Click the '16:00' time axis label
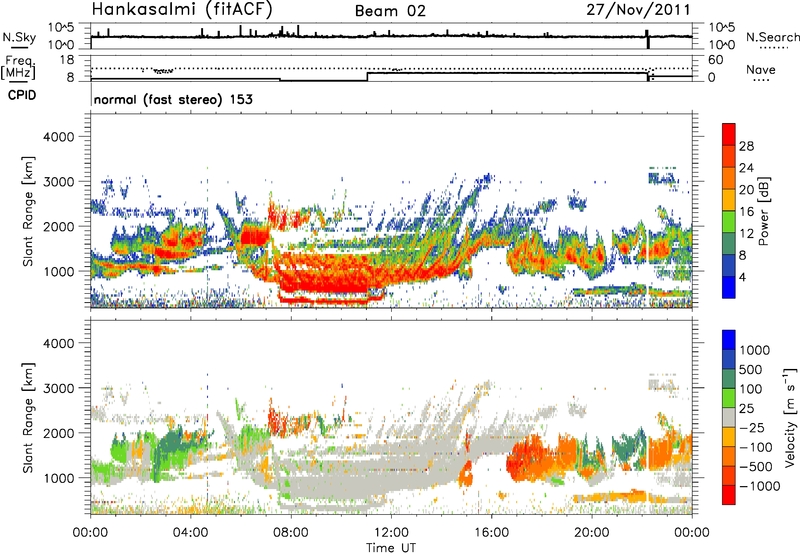The width and height of the screenshot is (800, 554). point(491,533)
